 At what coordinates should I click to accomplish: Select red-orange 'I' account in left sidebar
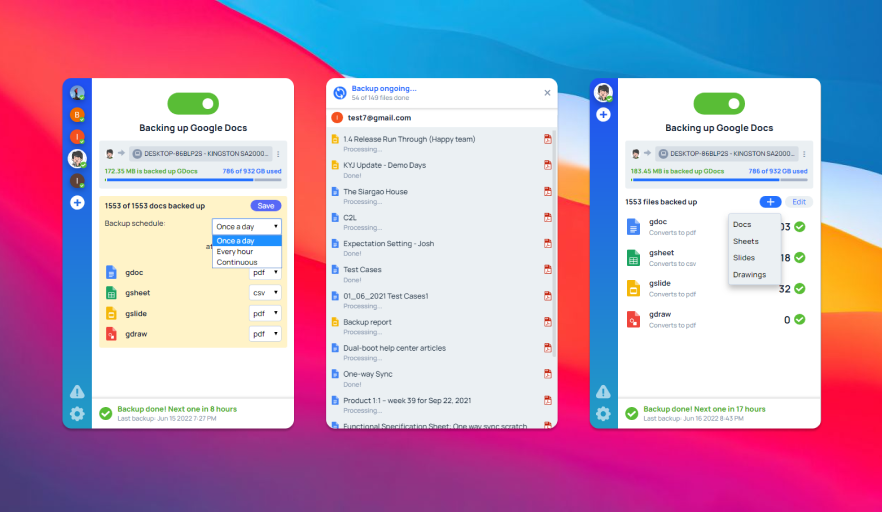coord(77,137)
